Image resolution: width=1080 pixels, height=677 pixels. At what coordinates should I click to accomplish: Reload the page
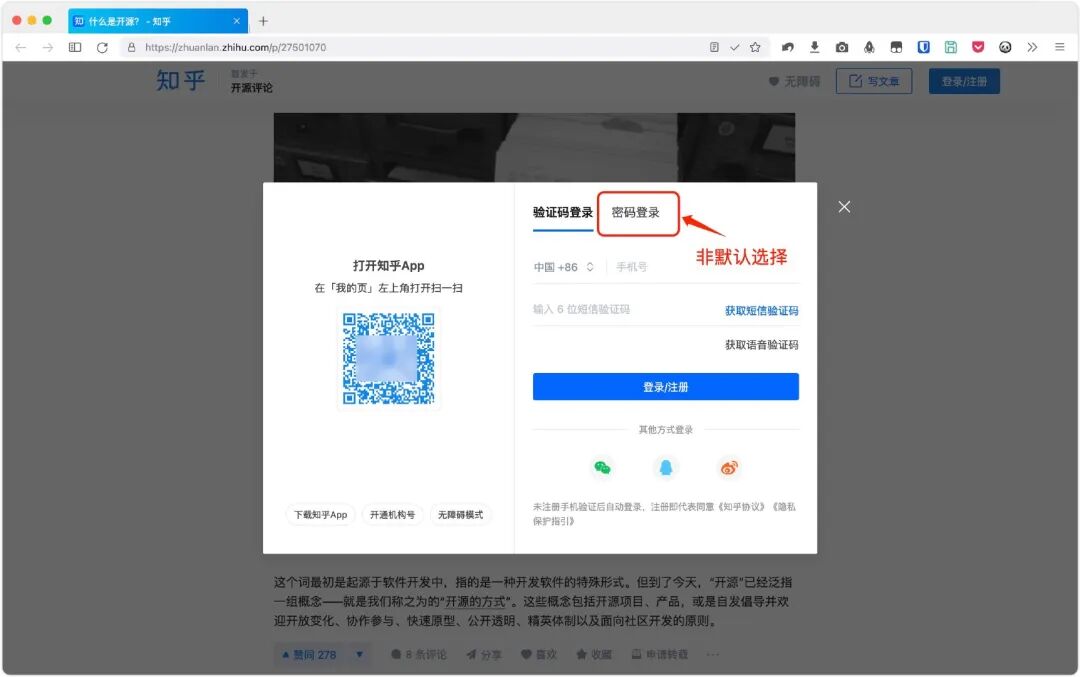coord(102,48)
